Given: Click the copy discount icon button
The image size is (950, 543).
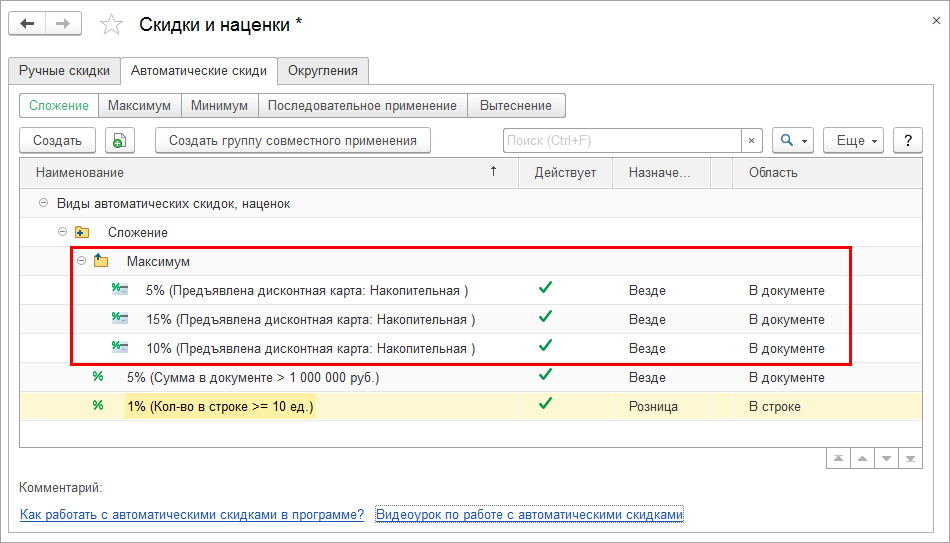Looking at the screenshot, I should 120,141.
